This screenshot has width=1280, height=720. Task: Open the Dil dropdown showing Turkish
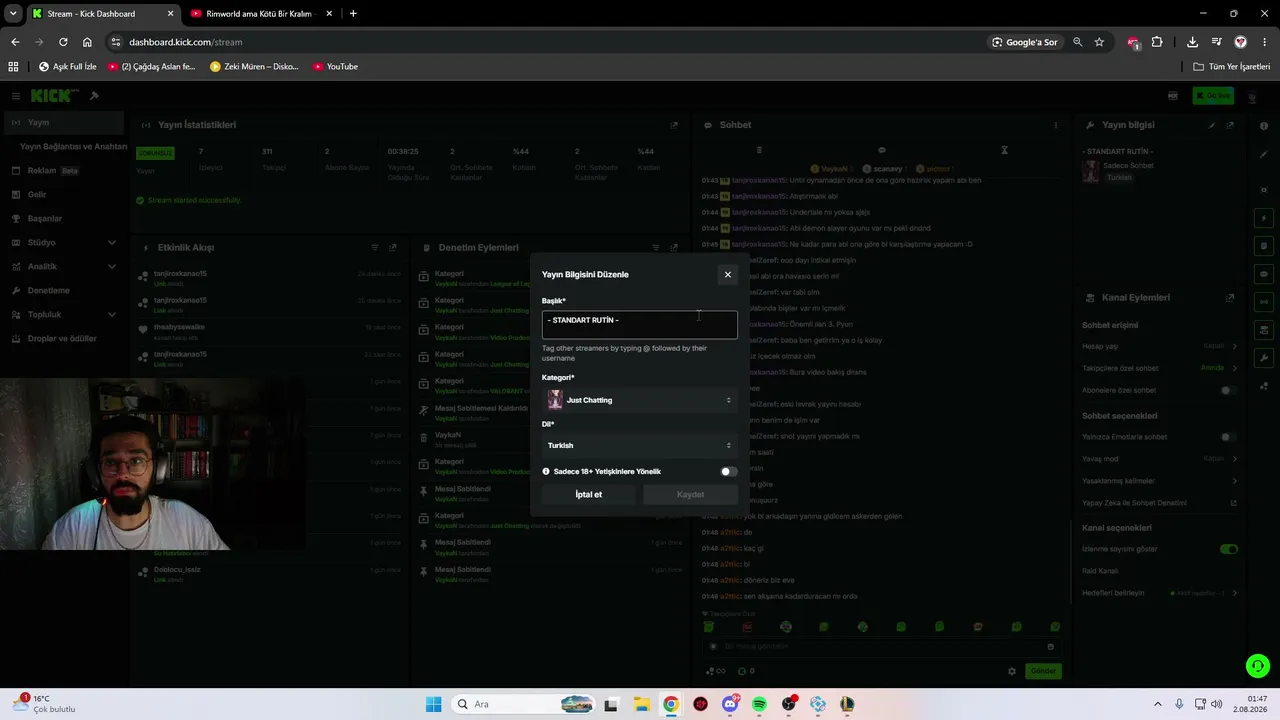[640, 445]
